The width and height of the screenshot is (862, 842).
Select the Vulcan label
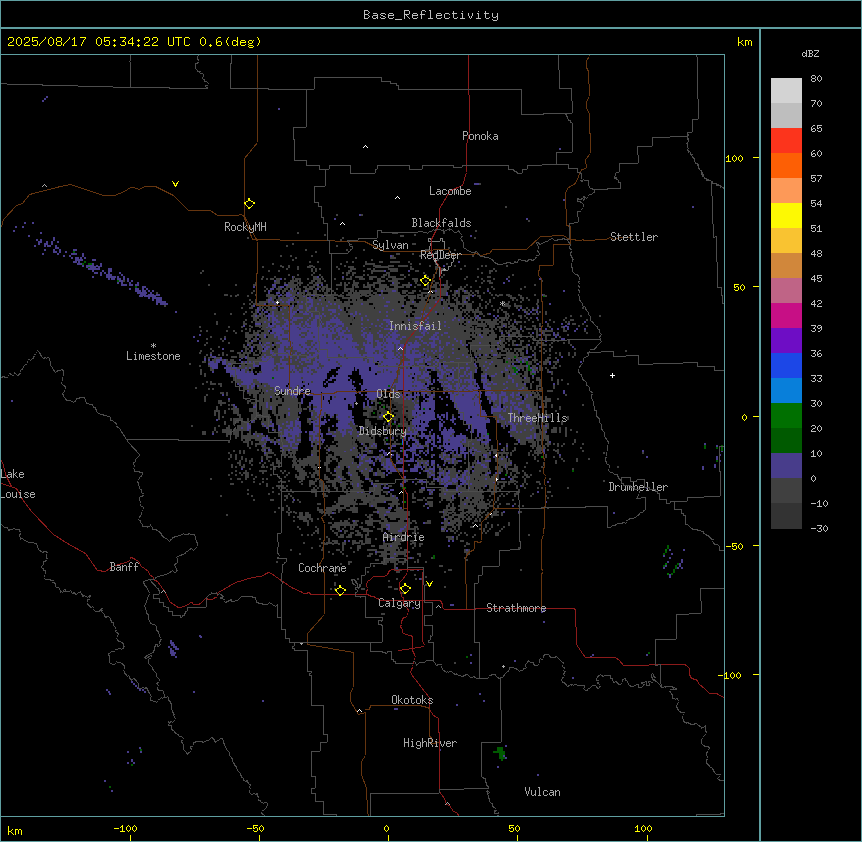click(543, 792)
